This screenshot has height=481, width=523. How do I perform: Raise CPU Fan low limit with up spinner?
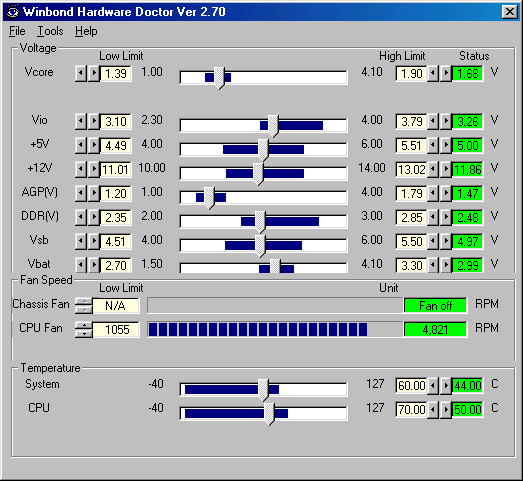[x=84, y=326]
